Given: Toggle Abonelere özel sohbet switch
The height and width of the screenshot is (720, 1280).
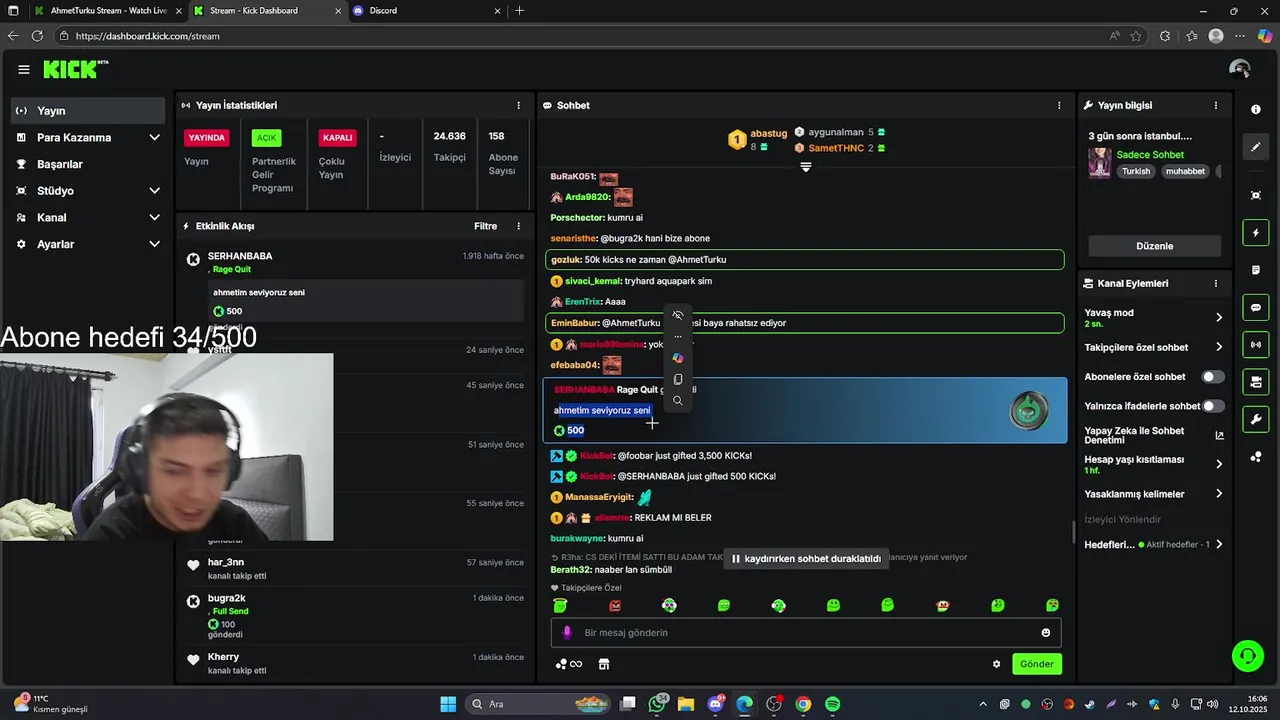Looking at the screenshot, I should (1213, 377).
